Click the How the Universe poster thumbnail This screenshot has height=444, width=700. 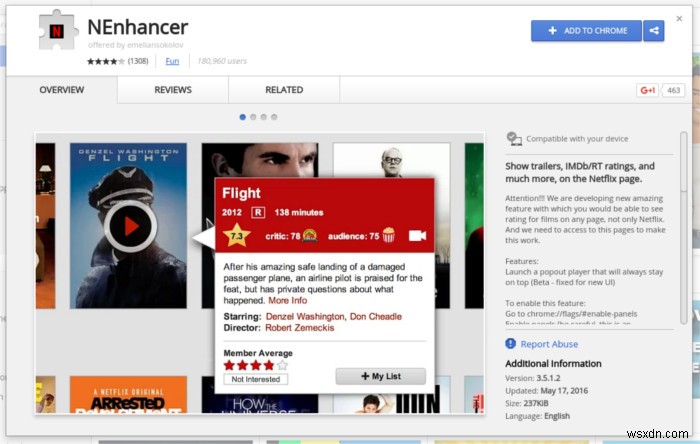coord(260,394)
